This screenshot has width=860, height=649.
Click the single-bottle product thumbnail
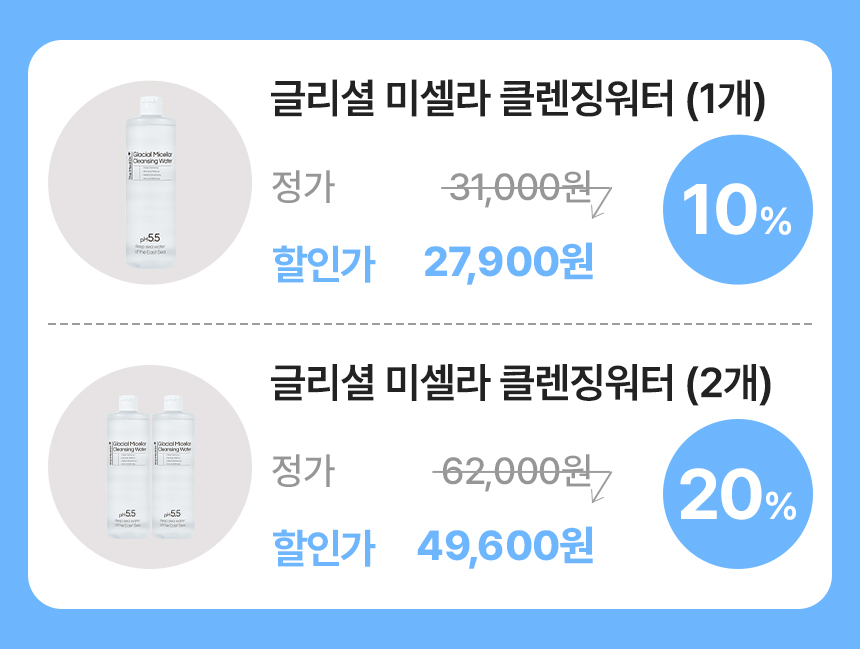click(150, 183)
